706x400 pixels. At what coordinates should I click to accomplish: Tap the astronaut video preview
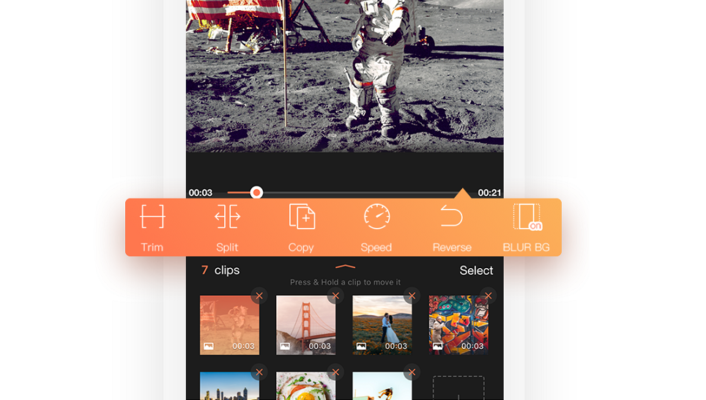tap(345, 76)
